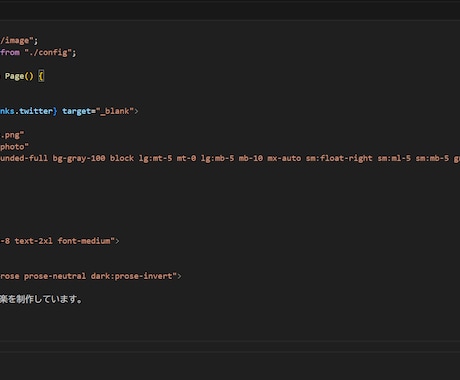Image resolution: width=460 pixels, height=380 pixels.
Task: Click the prose-neutral class name
Action: click(x=55, y=276)
